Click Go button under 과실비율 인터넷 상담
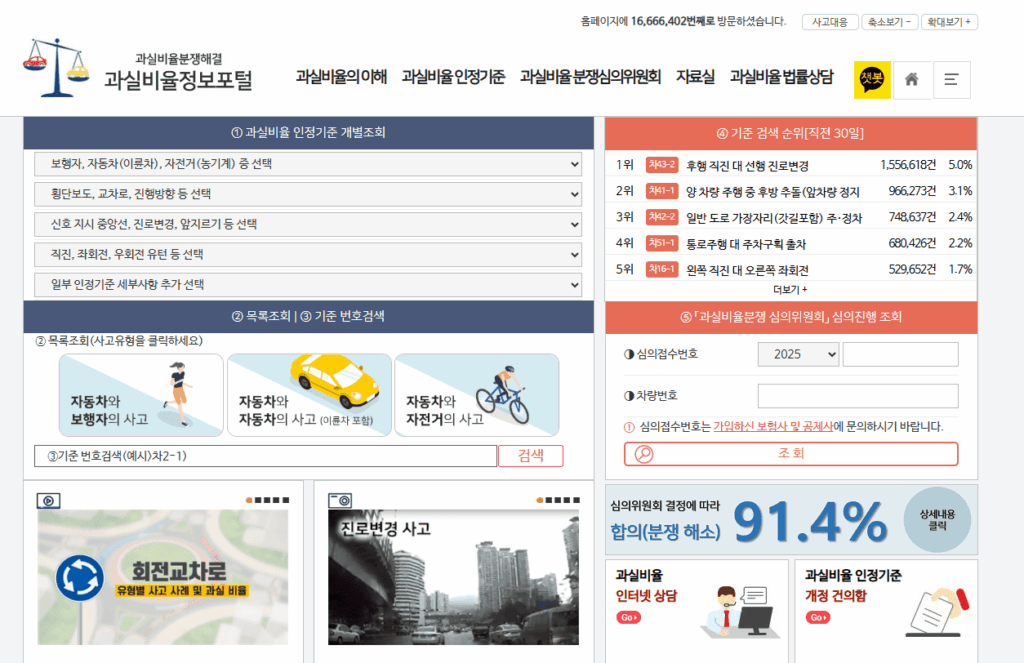The height and width of the screenshot is (663, 1024). pos(628,617)
